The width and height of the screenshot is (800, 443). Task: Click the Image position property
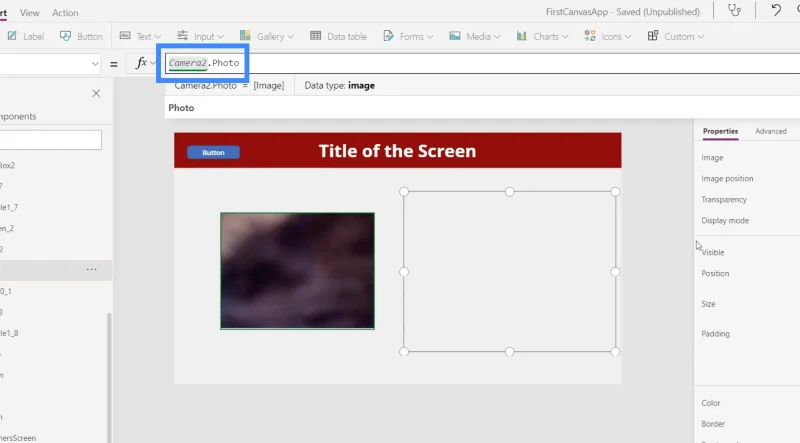[x=727, y=179]
